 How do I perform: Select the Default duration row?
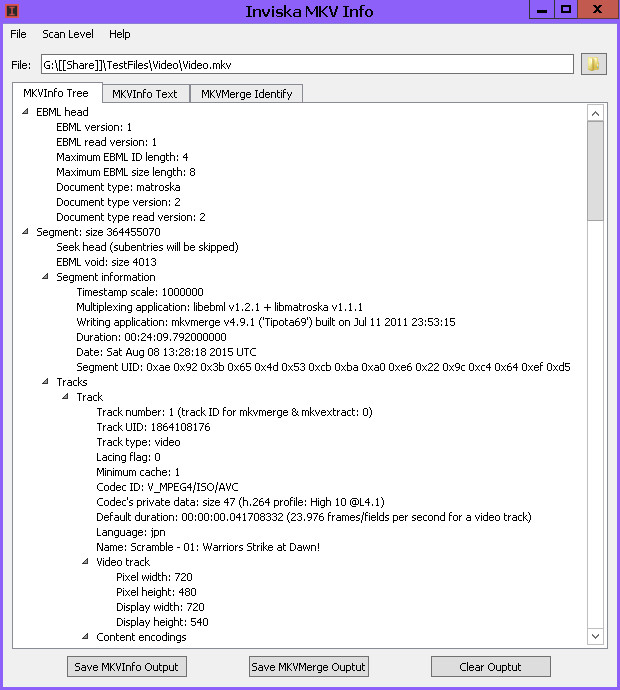click(x=314, y=517)
